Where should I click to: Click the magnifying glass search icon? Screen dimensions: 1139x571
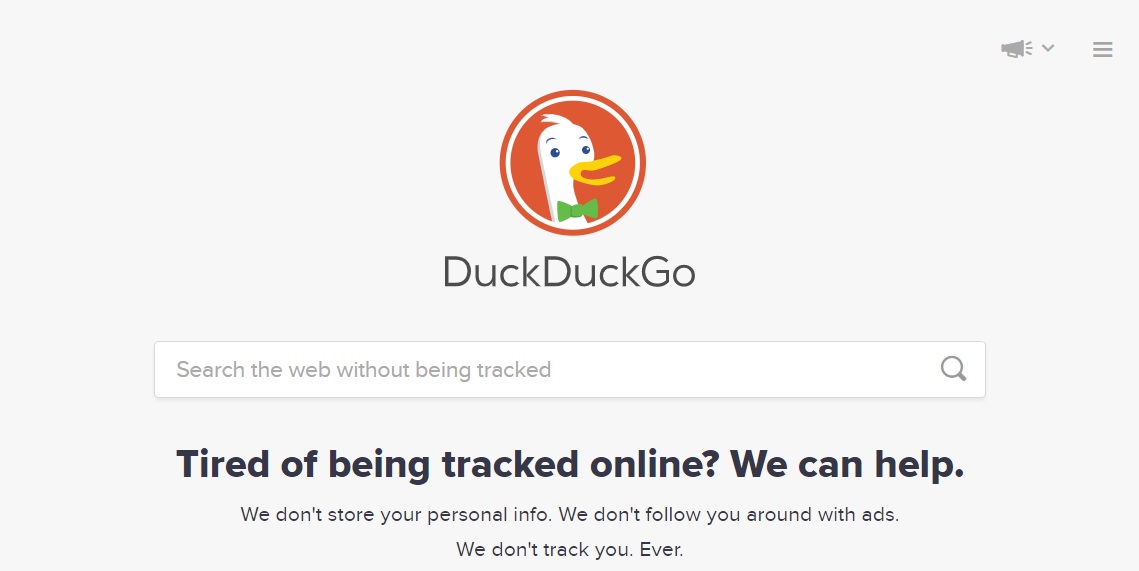click(x=953, y=369)
